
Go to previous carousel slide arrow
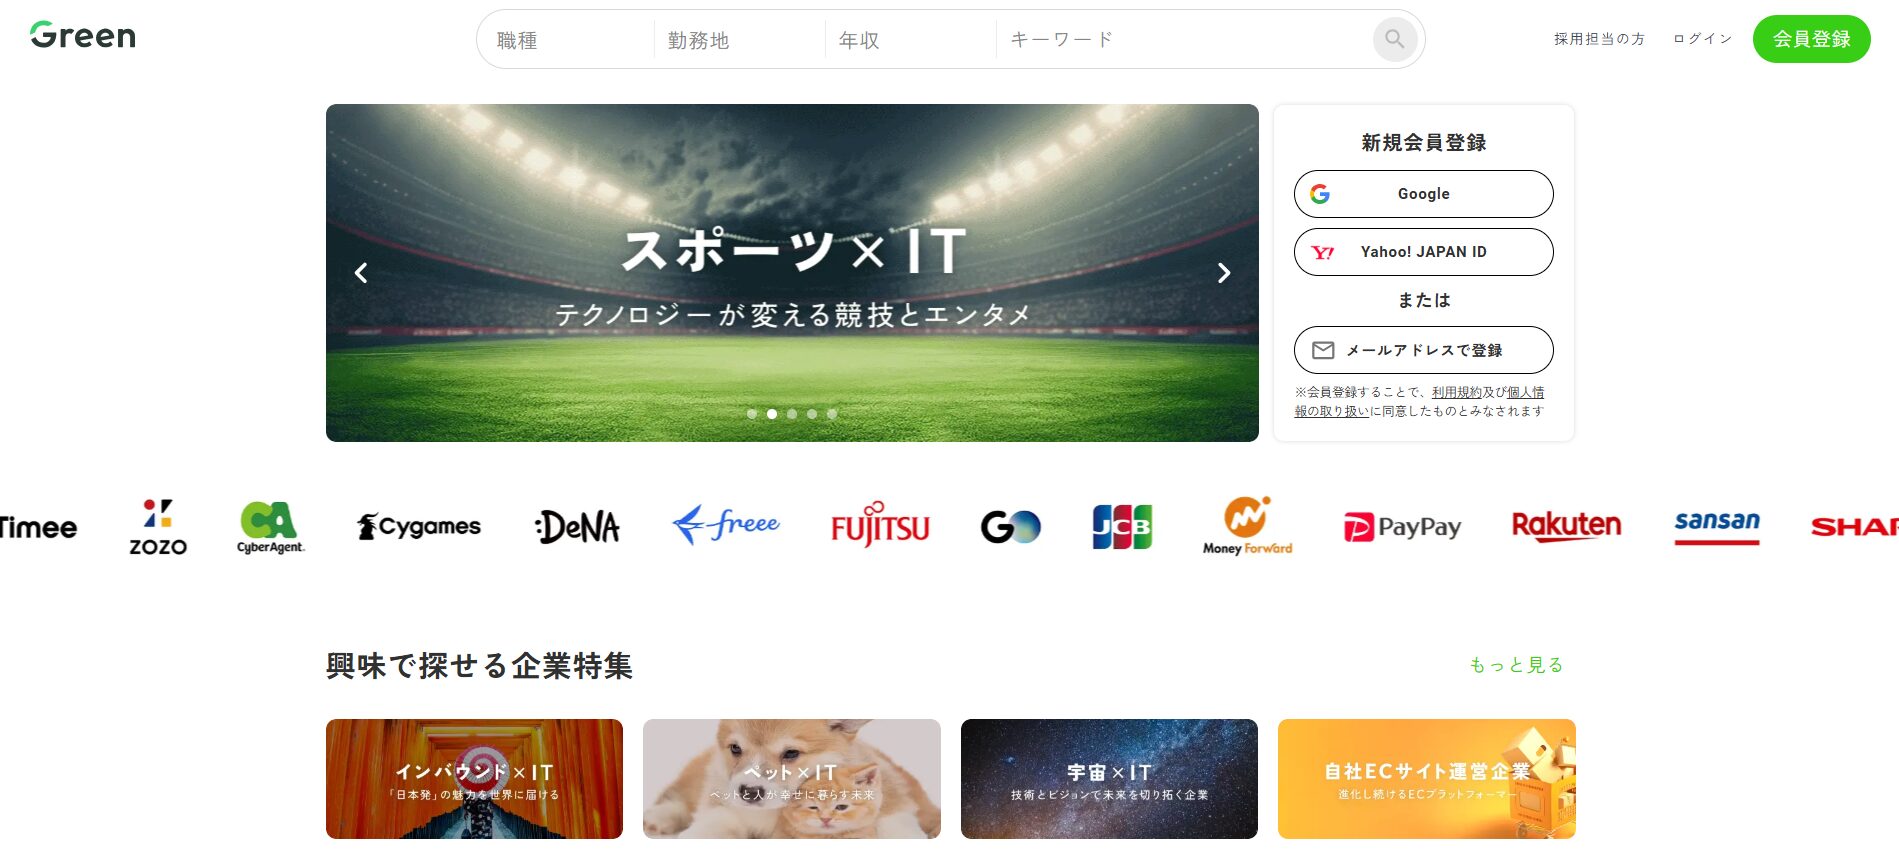(x=361, y=273)
